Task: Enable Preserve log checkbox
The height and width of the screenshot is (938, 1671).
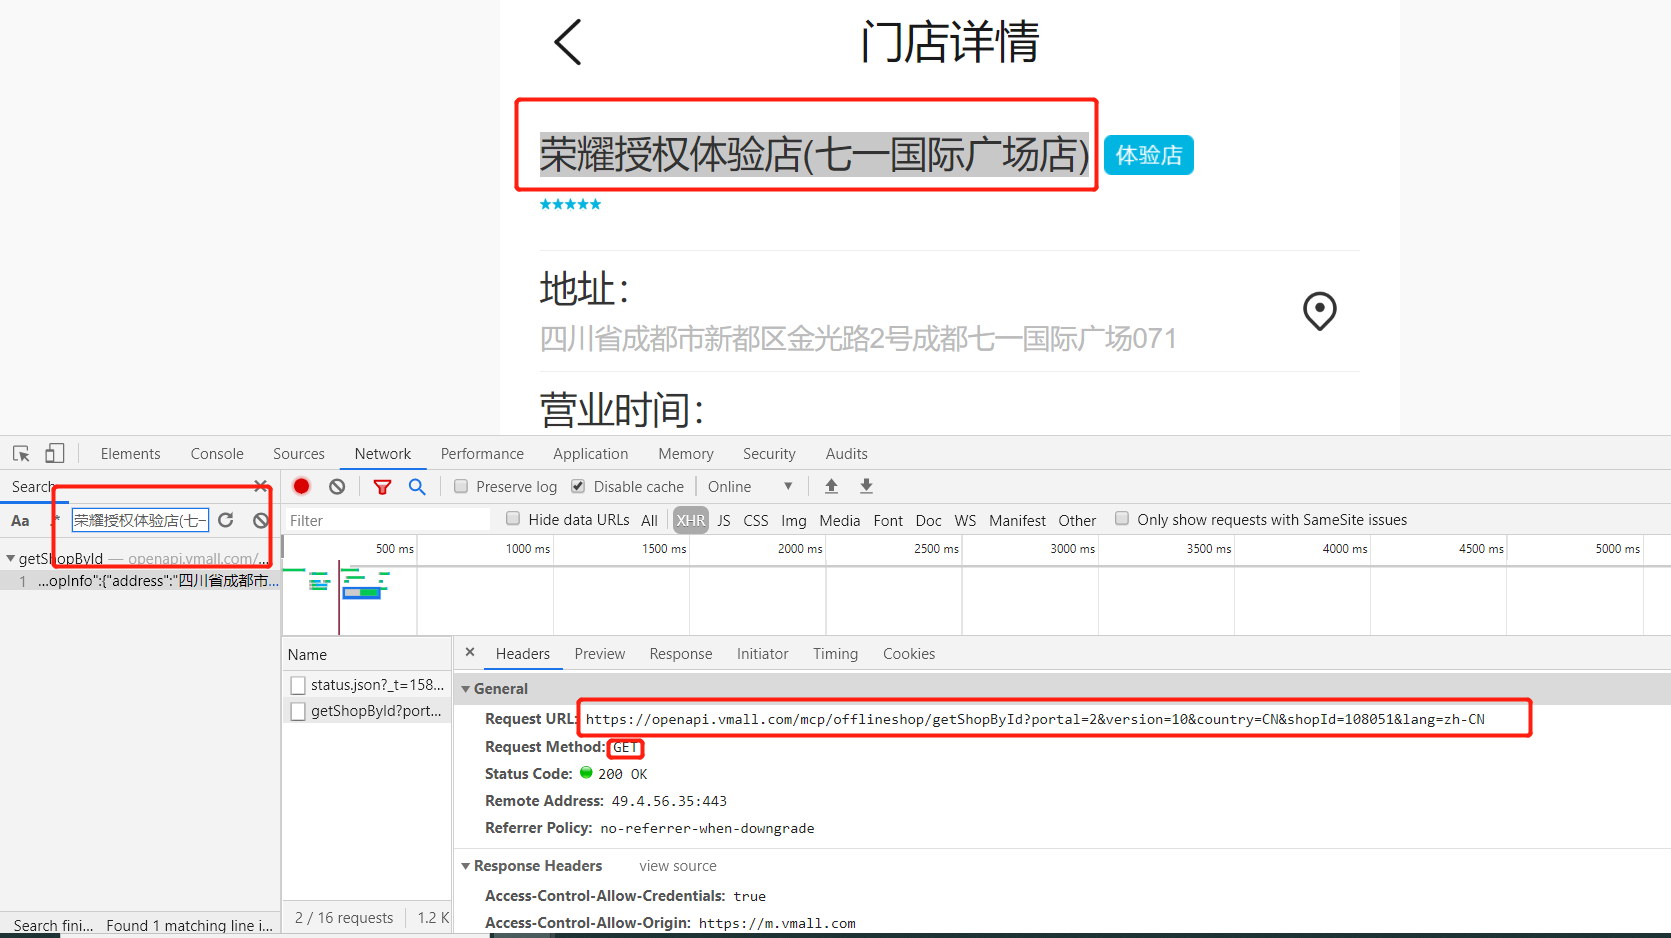Action: 461,486
